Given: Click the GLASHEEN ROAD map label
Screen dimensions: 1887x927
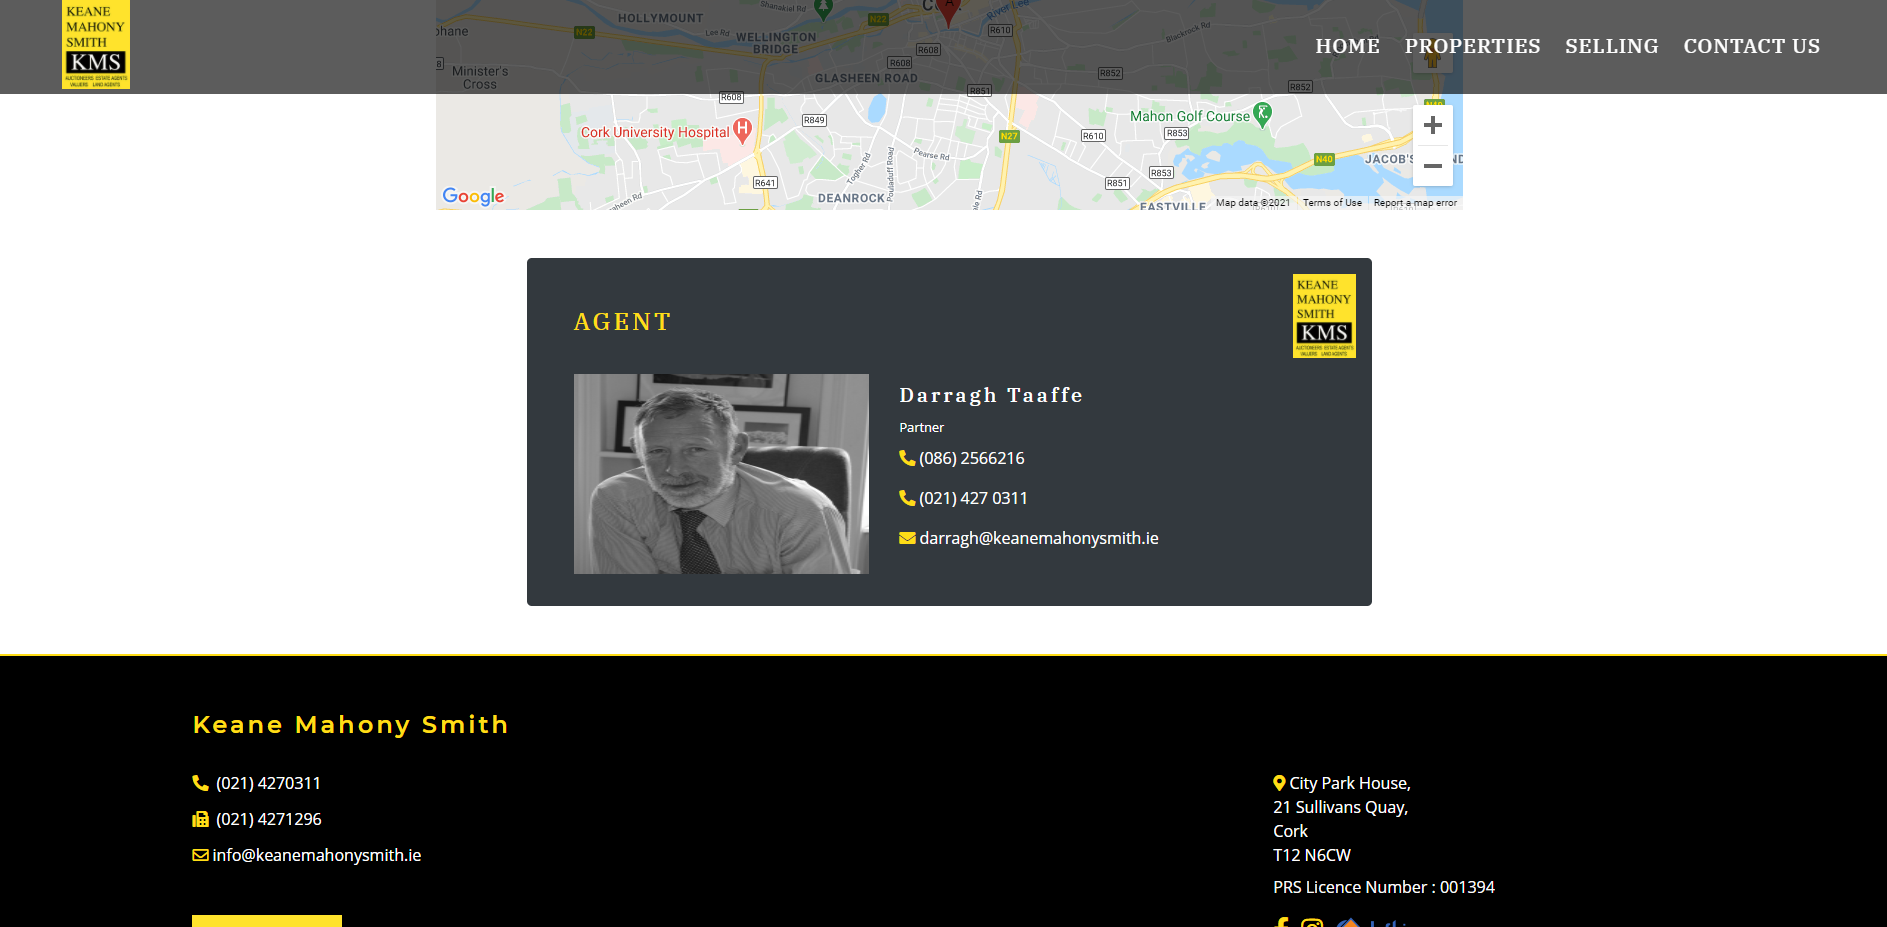Looking at the screenshot, I should tap(866, 78).
